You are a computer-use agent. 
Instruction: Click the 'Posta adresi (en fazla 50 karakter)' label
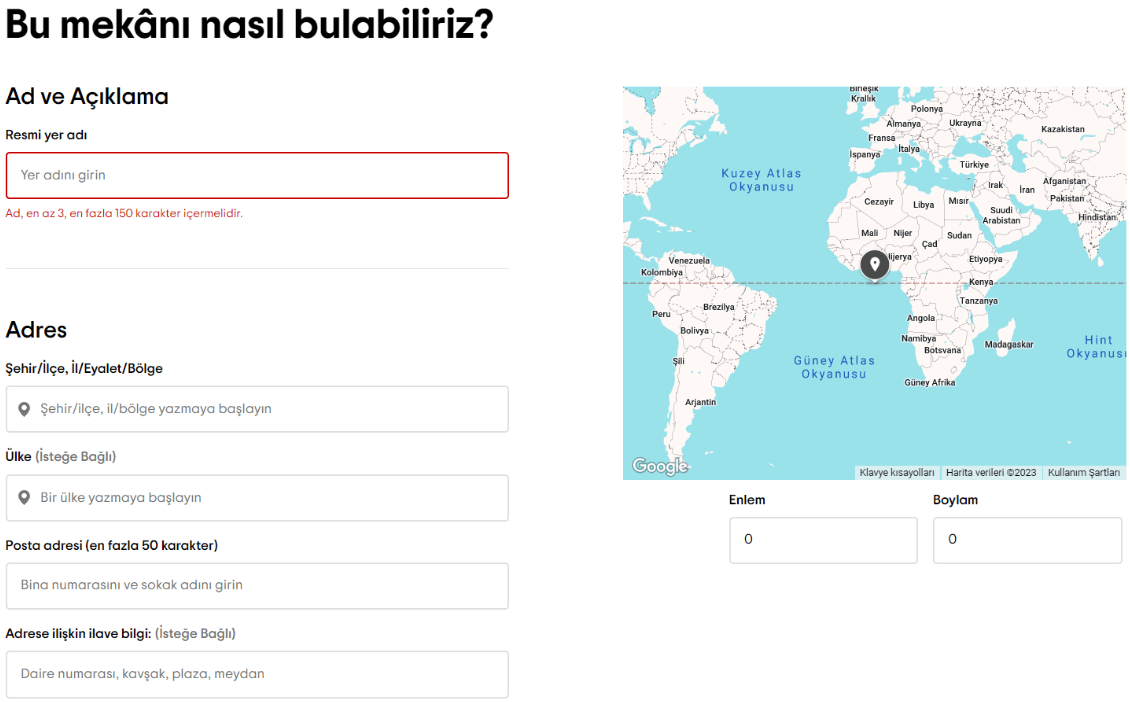(x=112, y=546)
